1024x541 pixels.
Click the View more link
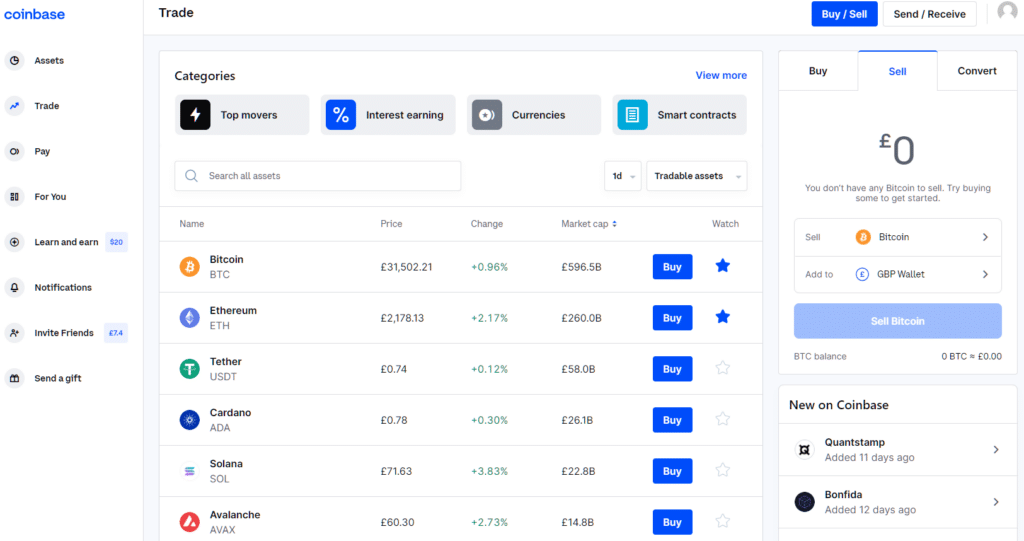pyautogui.click(x=721, y=75)
